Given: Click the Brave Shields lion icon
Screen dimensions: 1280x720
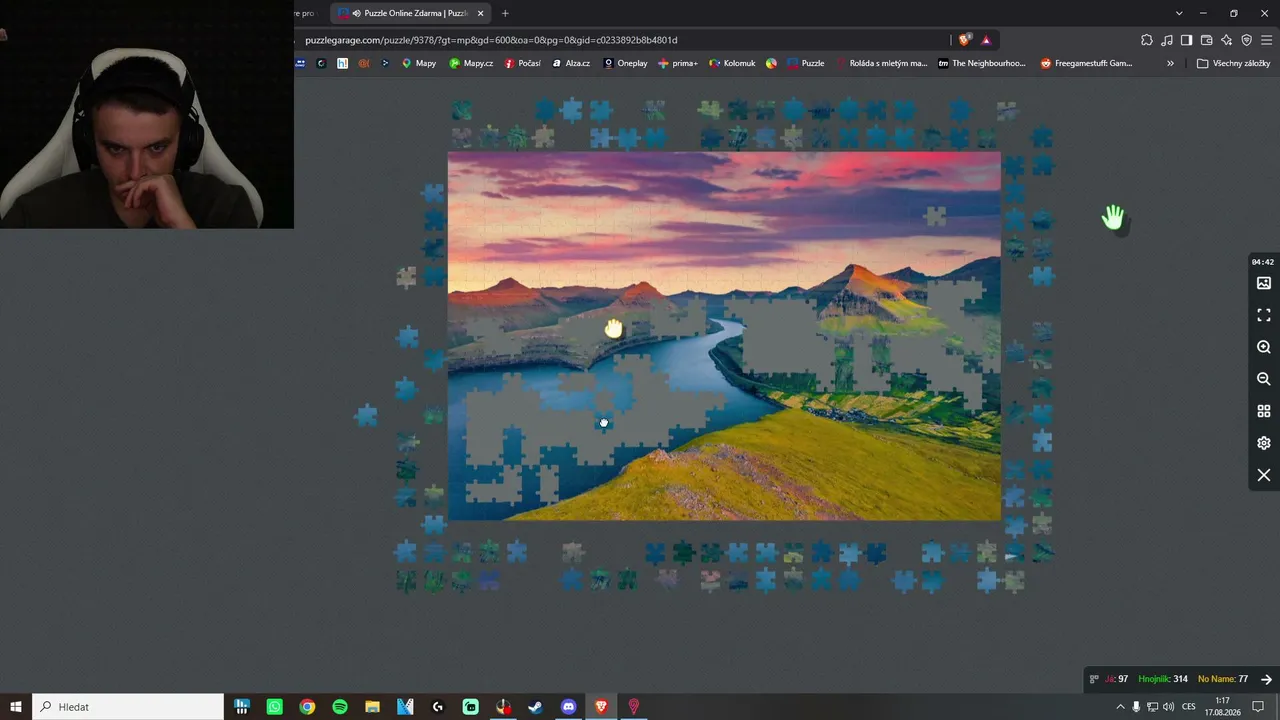Looking at the screenshot, I should 964,40.
